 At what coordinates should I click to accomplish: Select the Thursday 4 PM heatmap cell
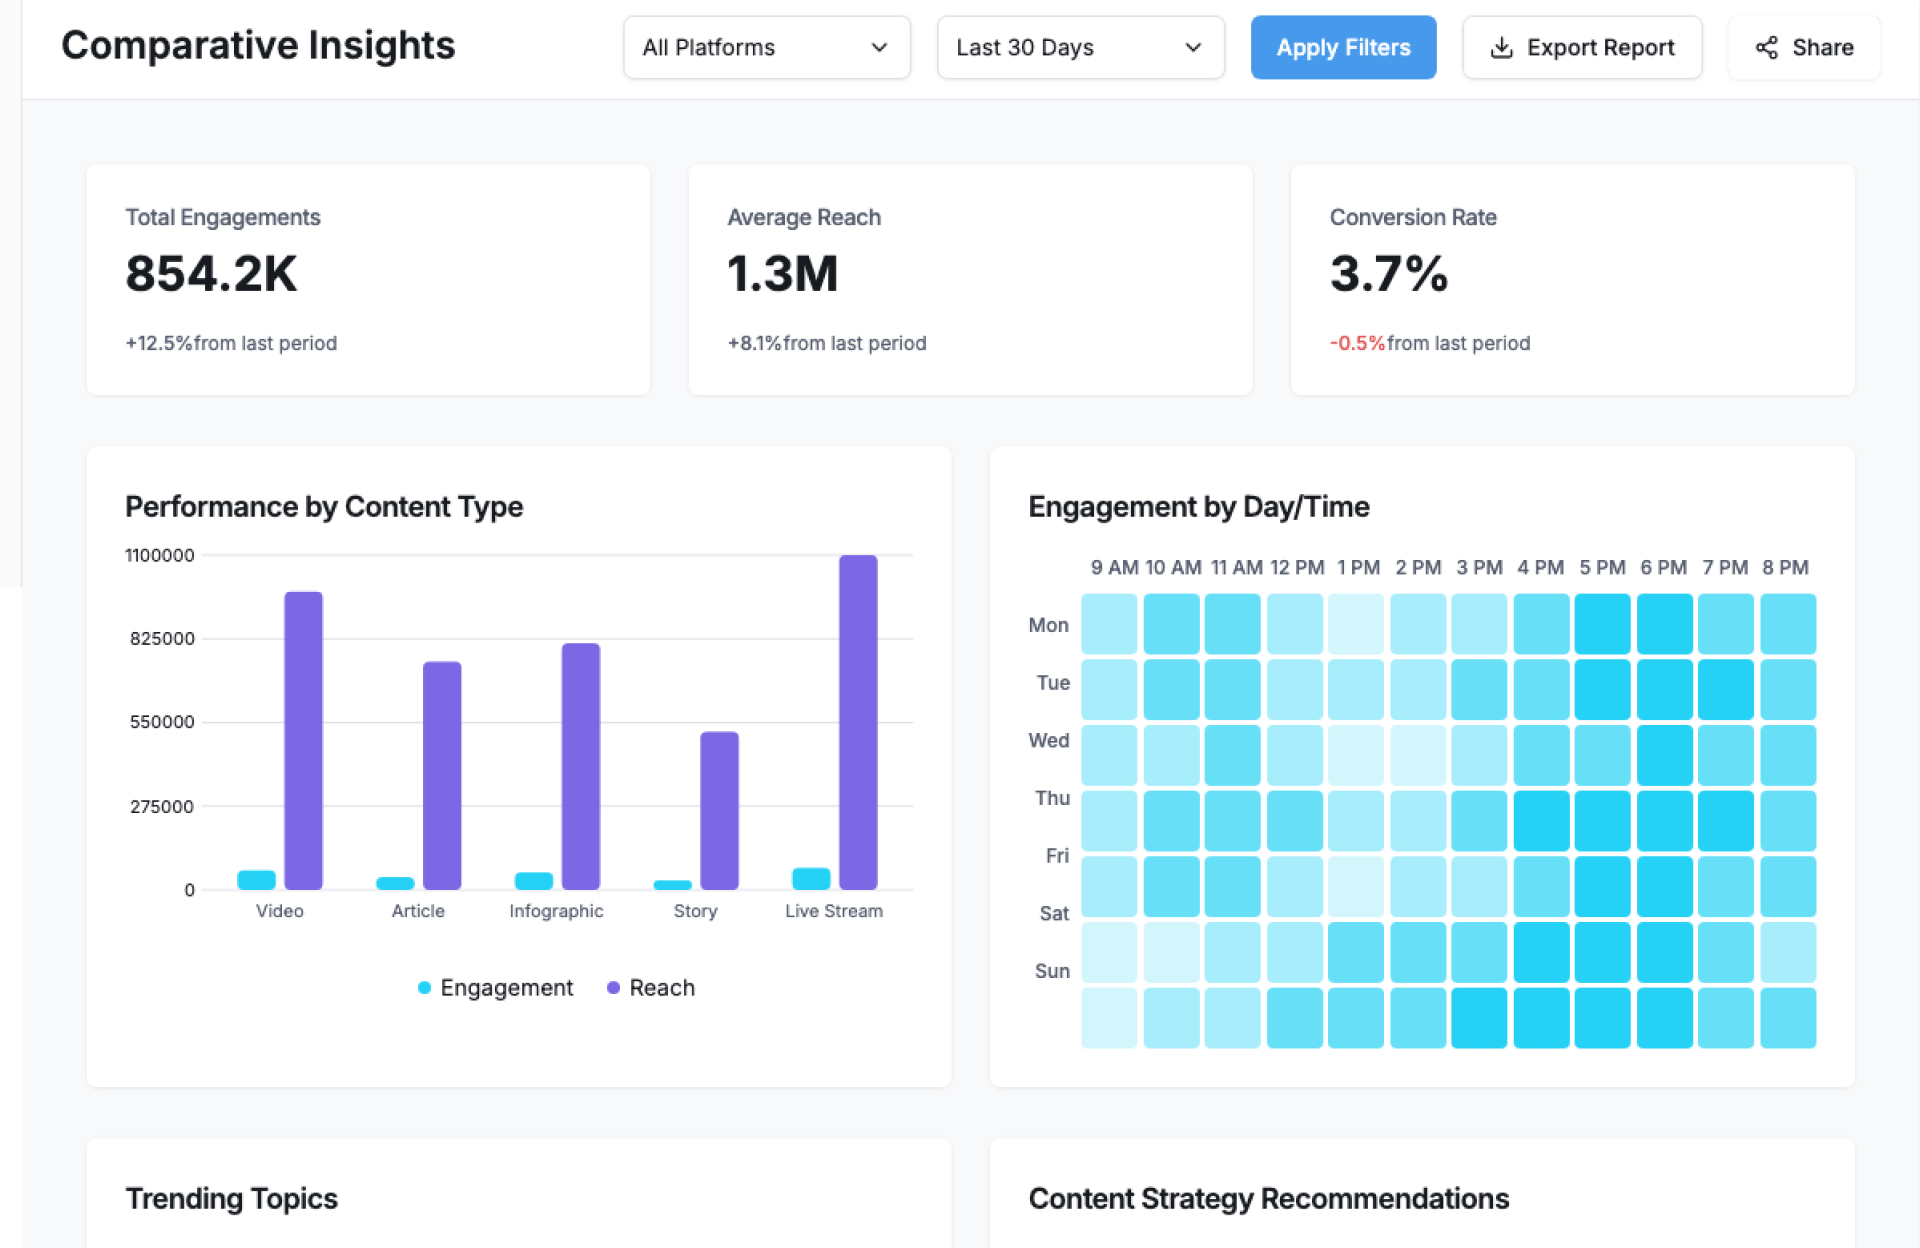1541,821
